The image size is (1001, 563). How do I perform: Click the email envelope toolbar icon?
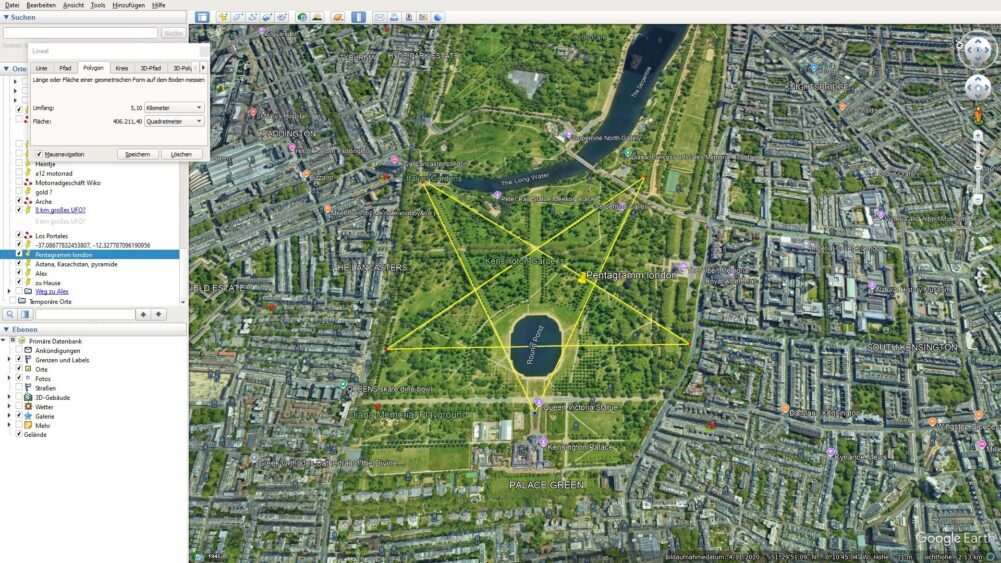(379, 17)
